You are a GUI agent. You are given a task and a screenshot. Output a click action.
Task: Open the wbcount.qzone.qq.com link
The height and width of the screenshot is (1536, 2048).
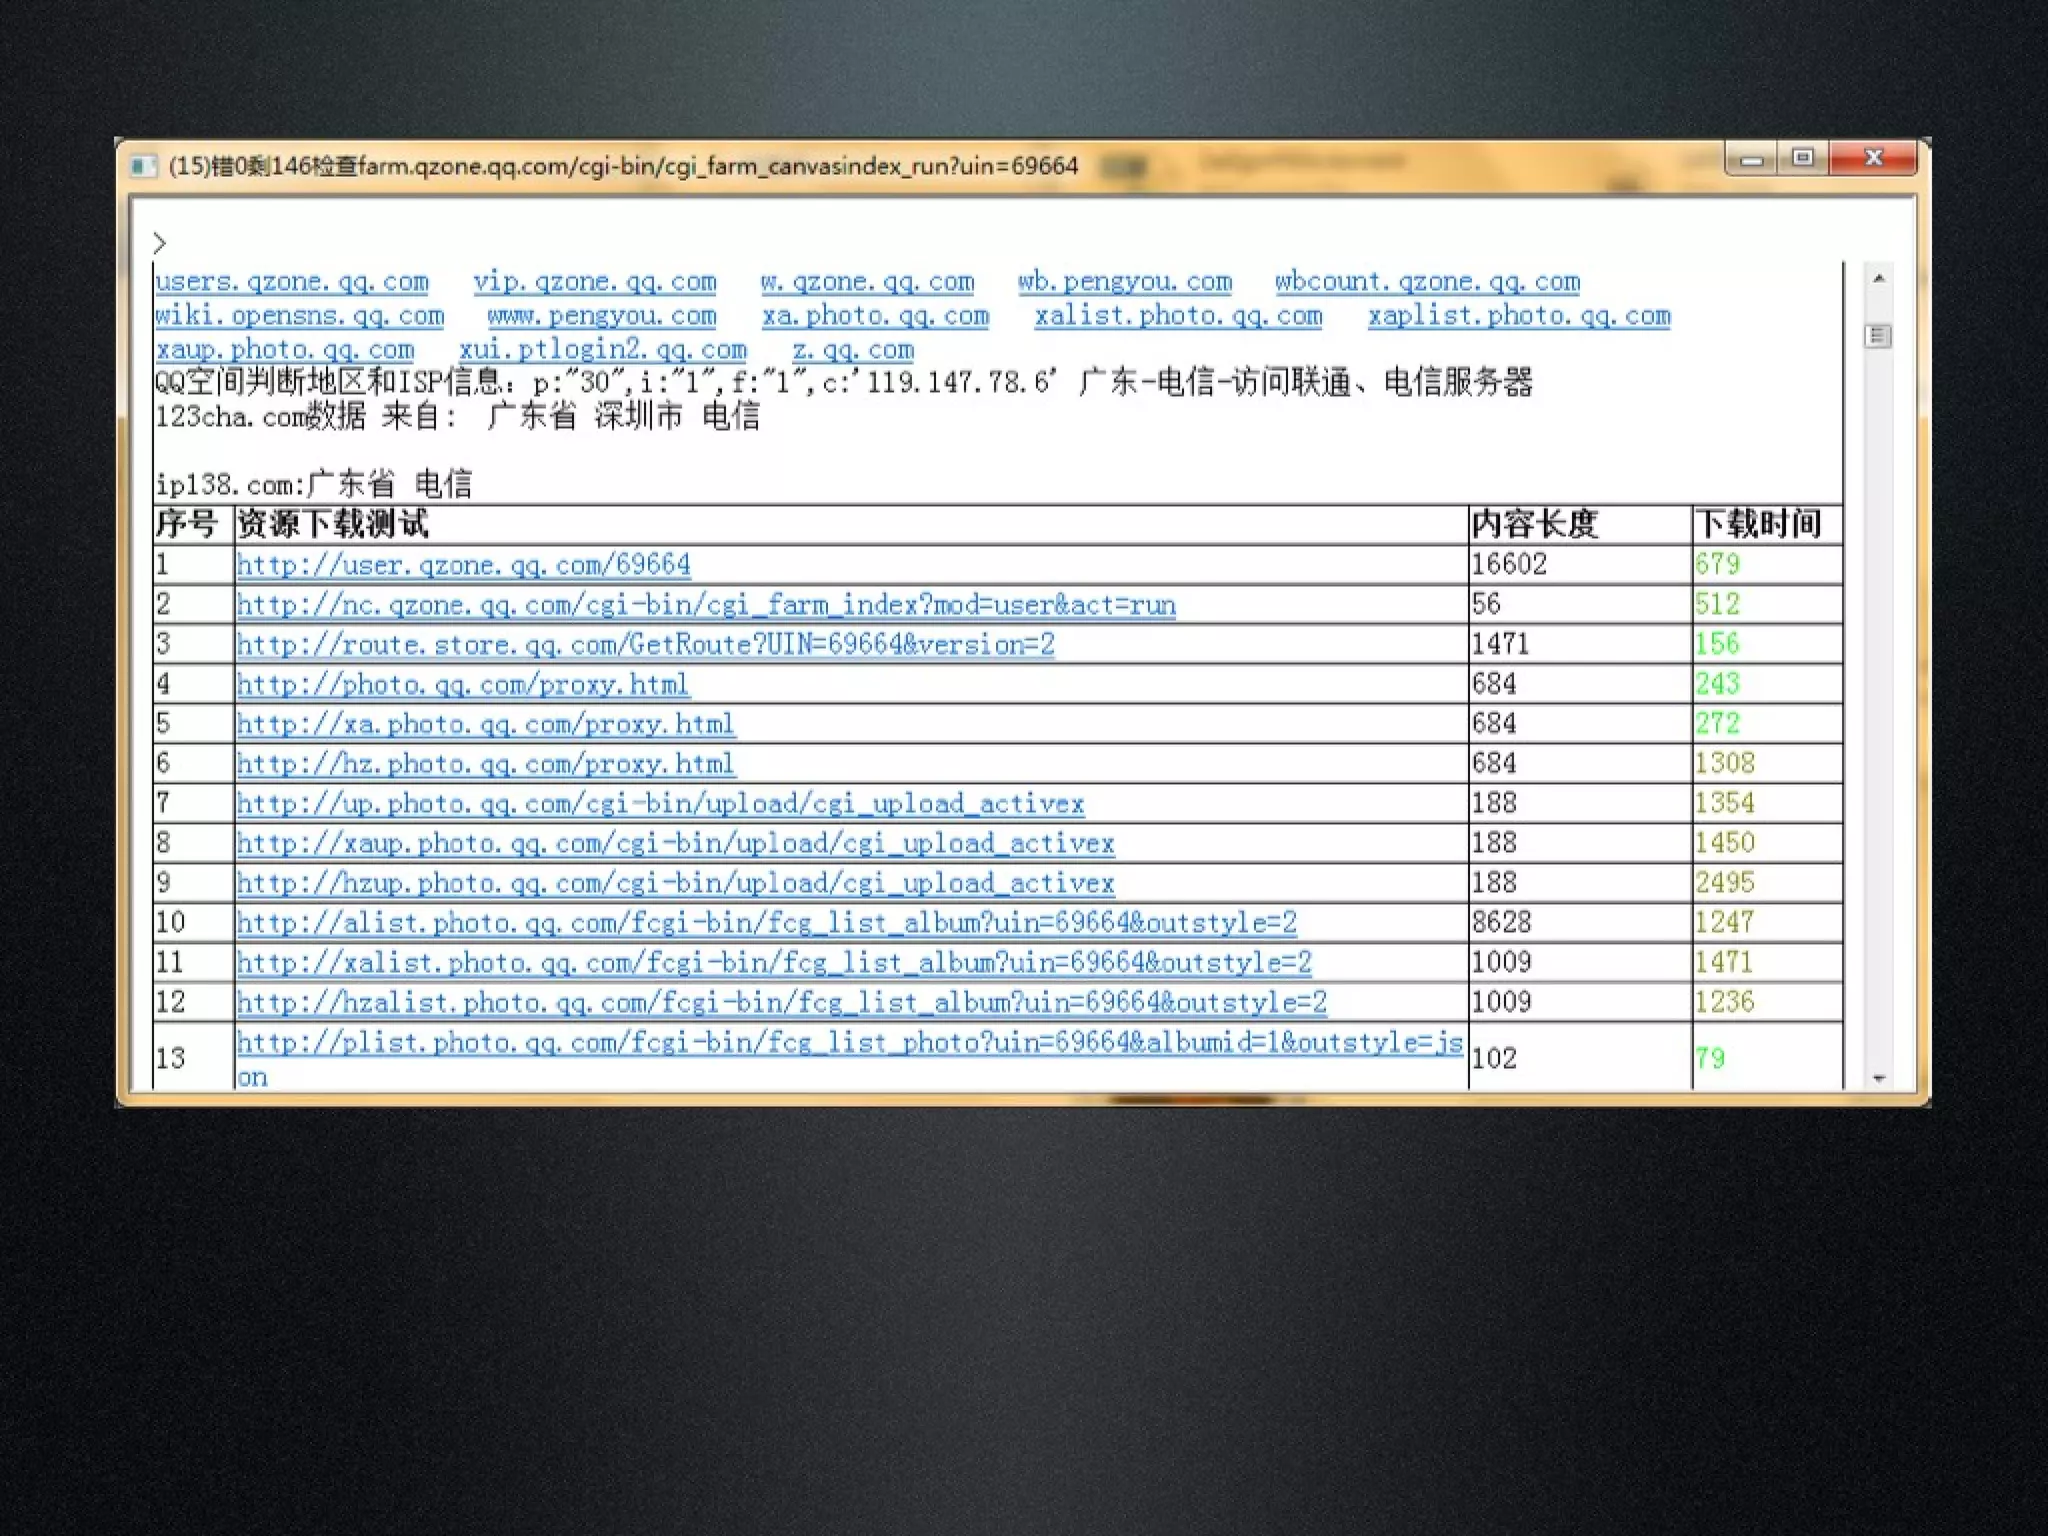(1428, 283)
